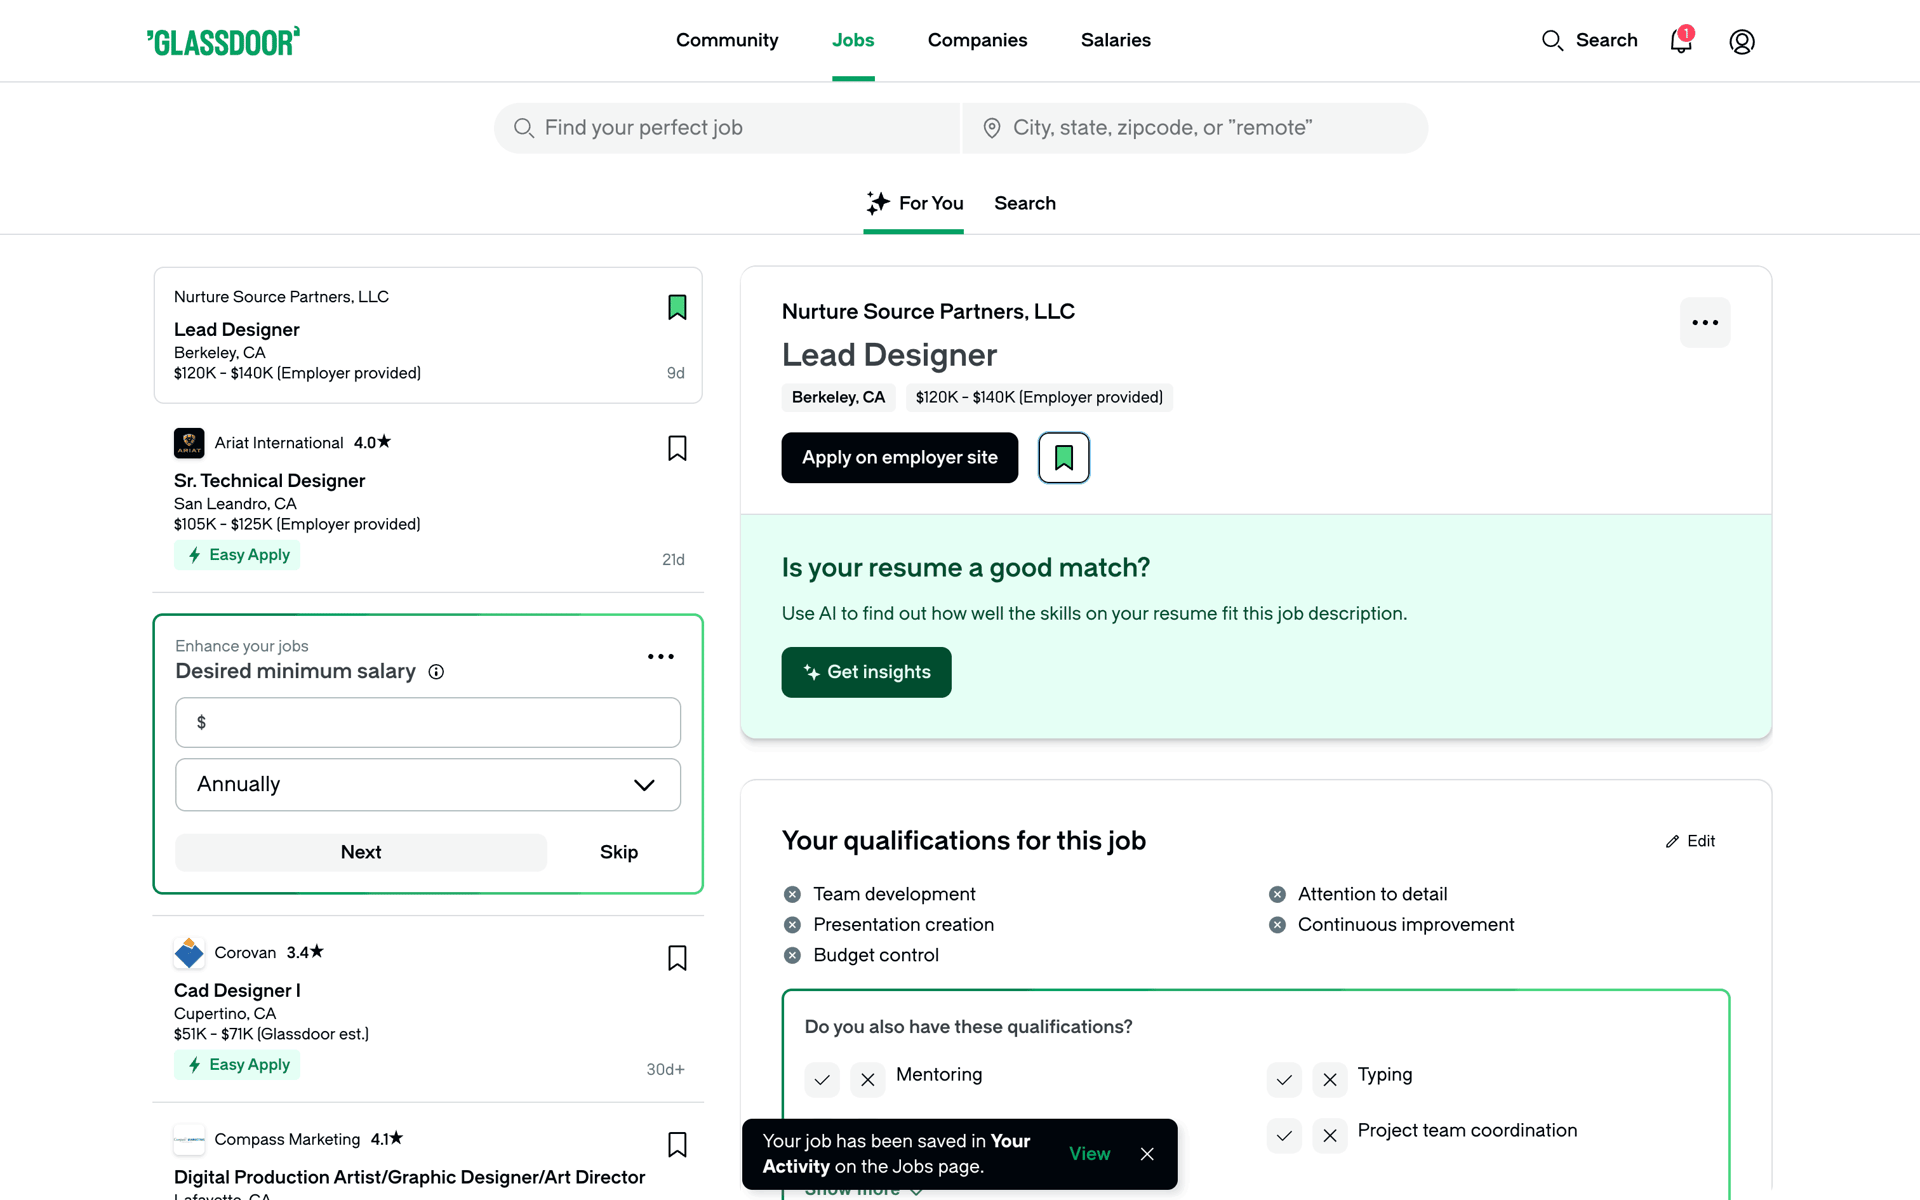The width and height of the screenshot is (1920, 1200).
Task: Click Easy Apply badge on Corovan job
Action: click(x=238, y=1065)
